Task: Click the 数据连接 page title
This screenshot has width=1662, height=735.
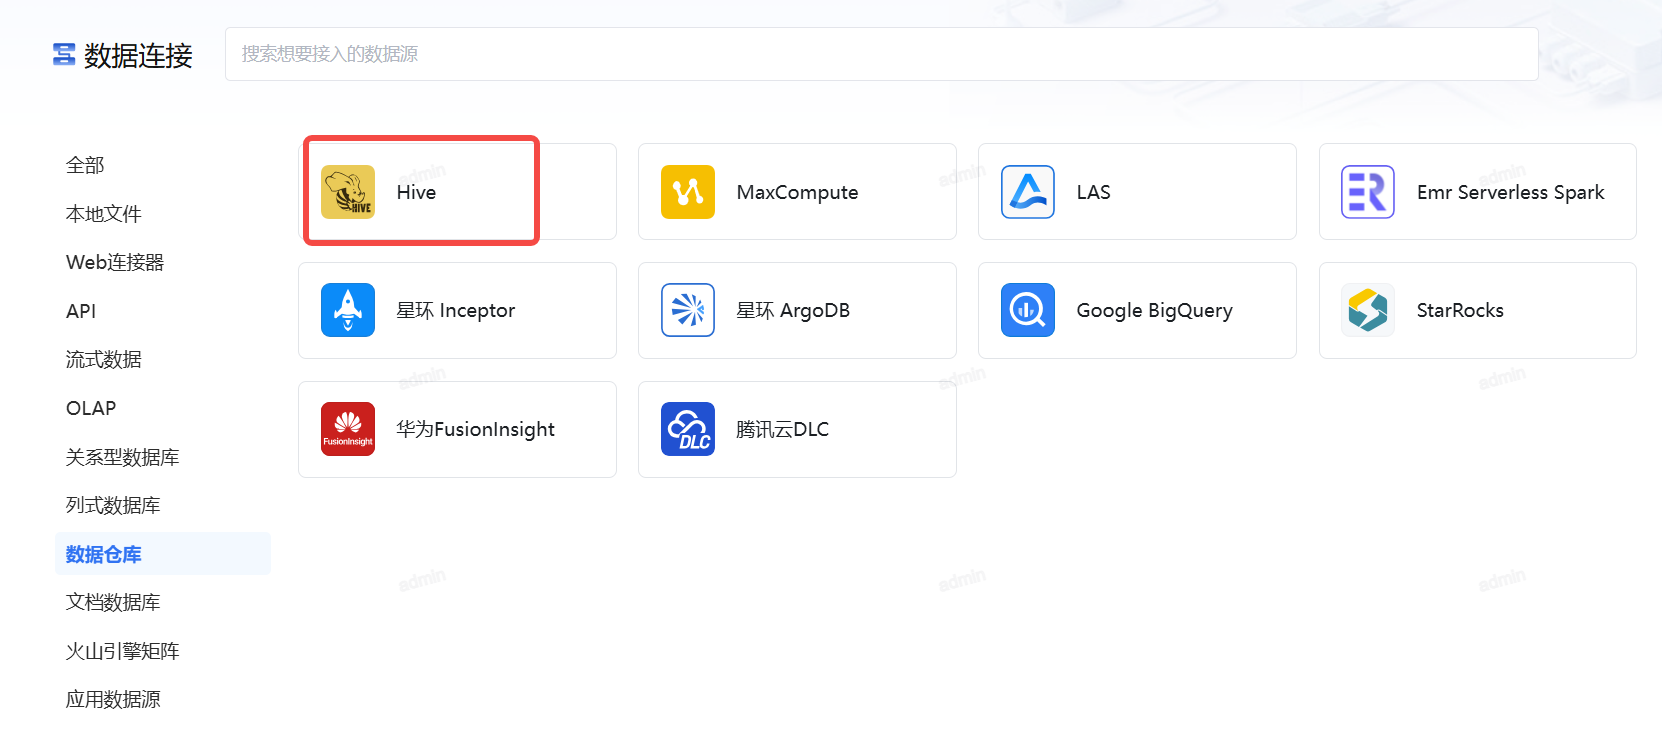Action: tap(138, 55)
